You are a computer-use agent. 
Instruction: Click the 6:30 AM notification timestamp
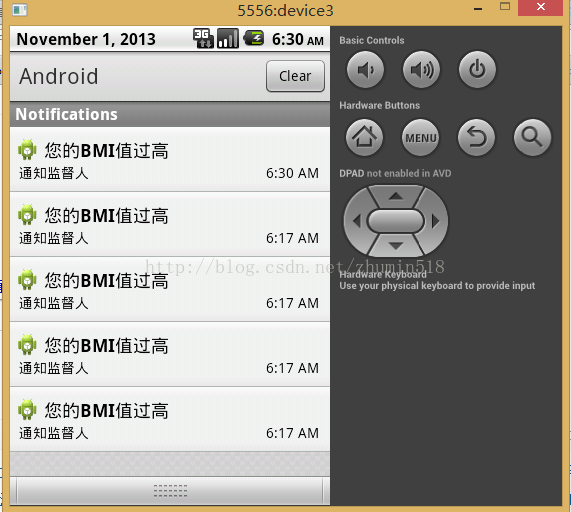(x=292, y=173)
